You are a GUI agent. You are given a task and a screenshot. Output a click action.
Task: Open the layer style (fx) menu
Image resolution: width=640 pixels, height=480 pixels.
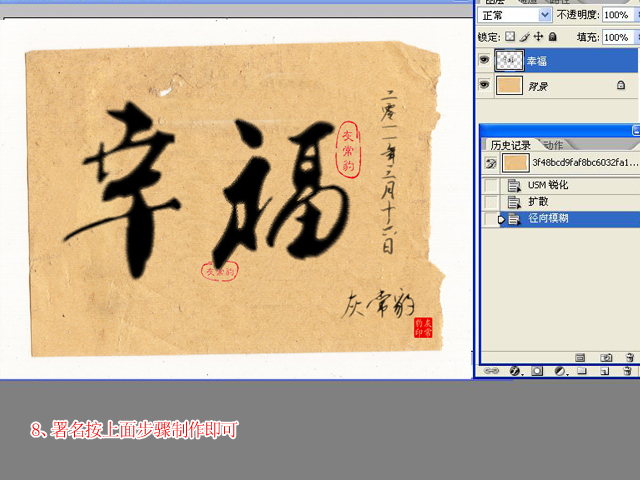[x=515, y=370]
